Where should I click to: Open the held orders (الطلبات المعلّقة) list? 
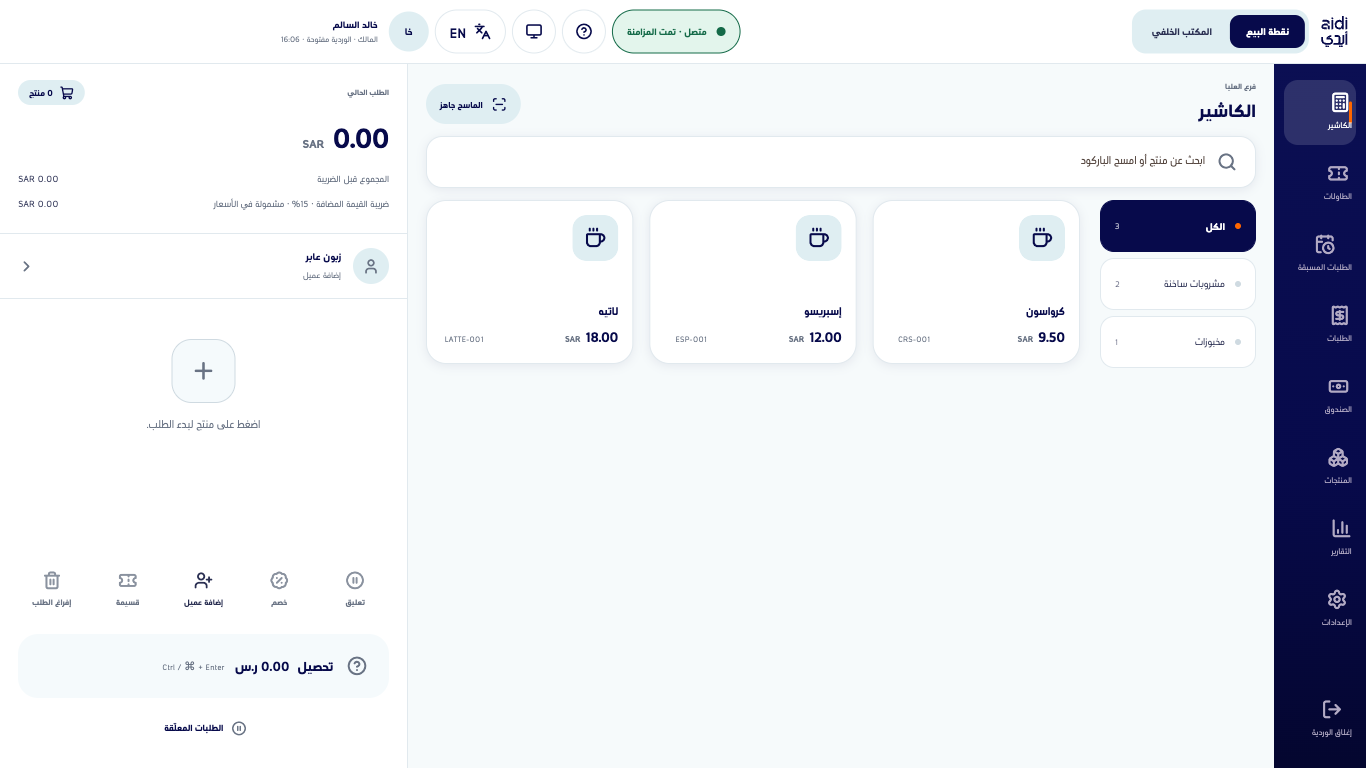point(204,728)
